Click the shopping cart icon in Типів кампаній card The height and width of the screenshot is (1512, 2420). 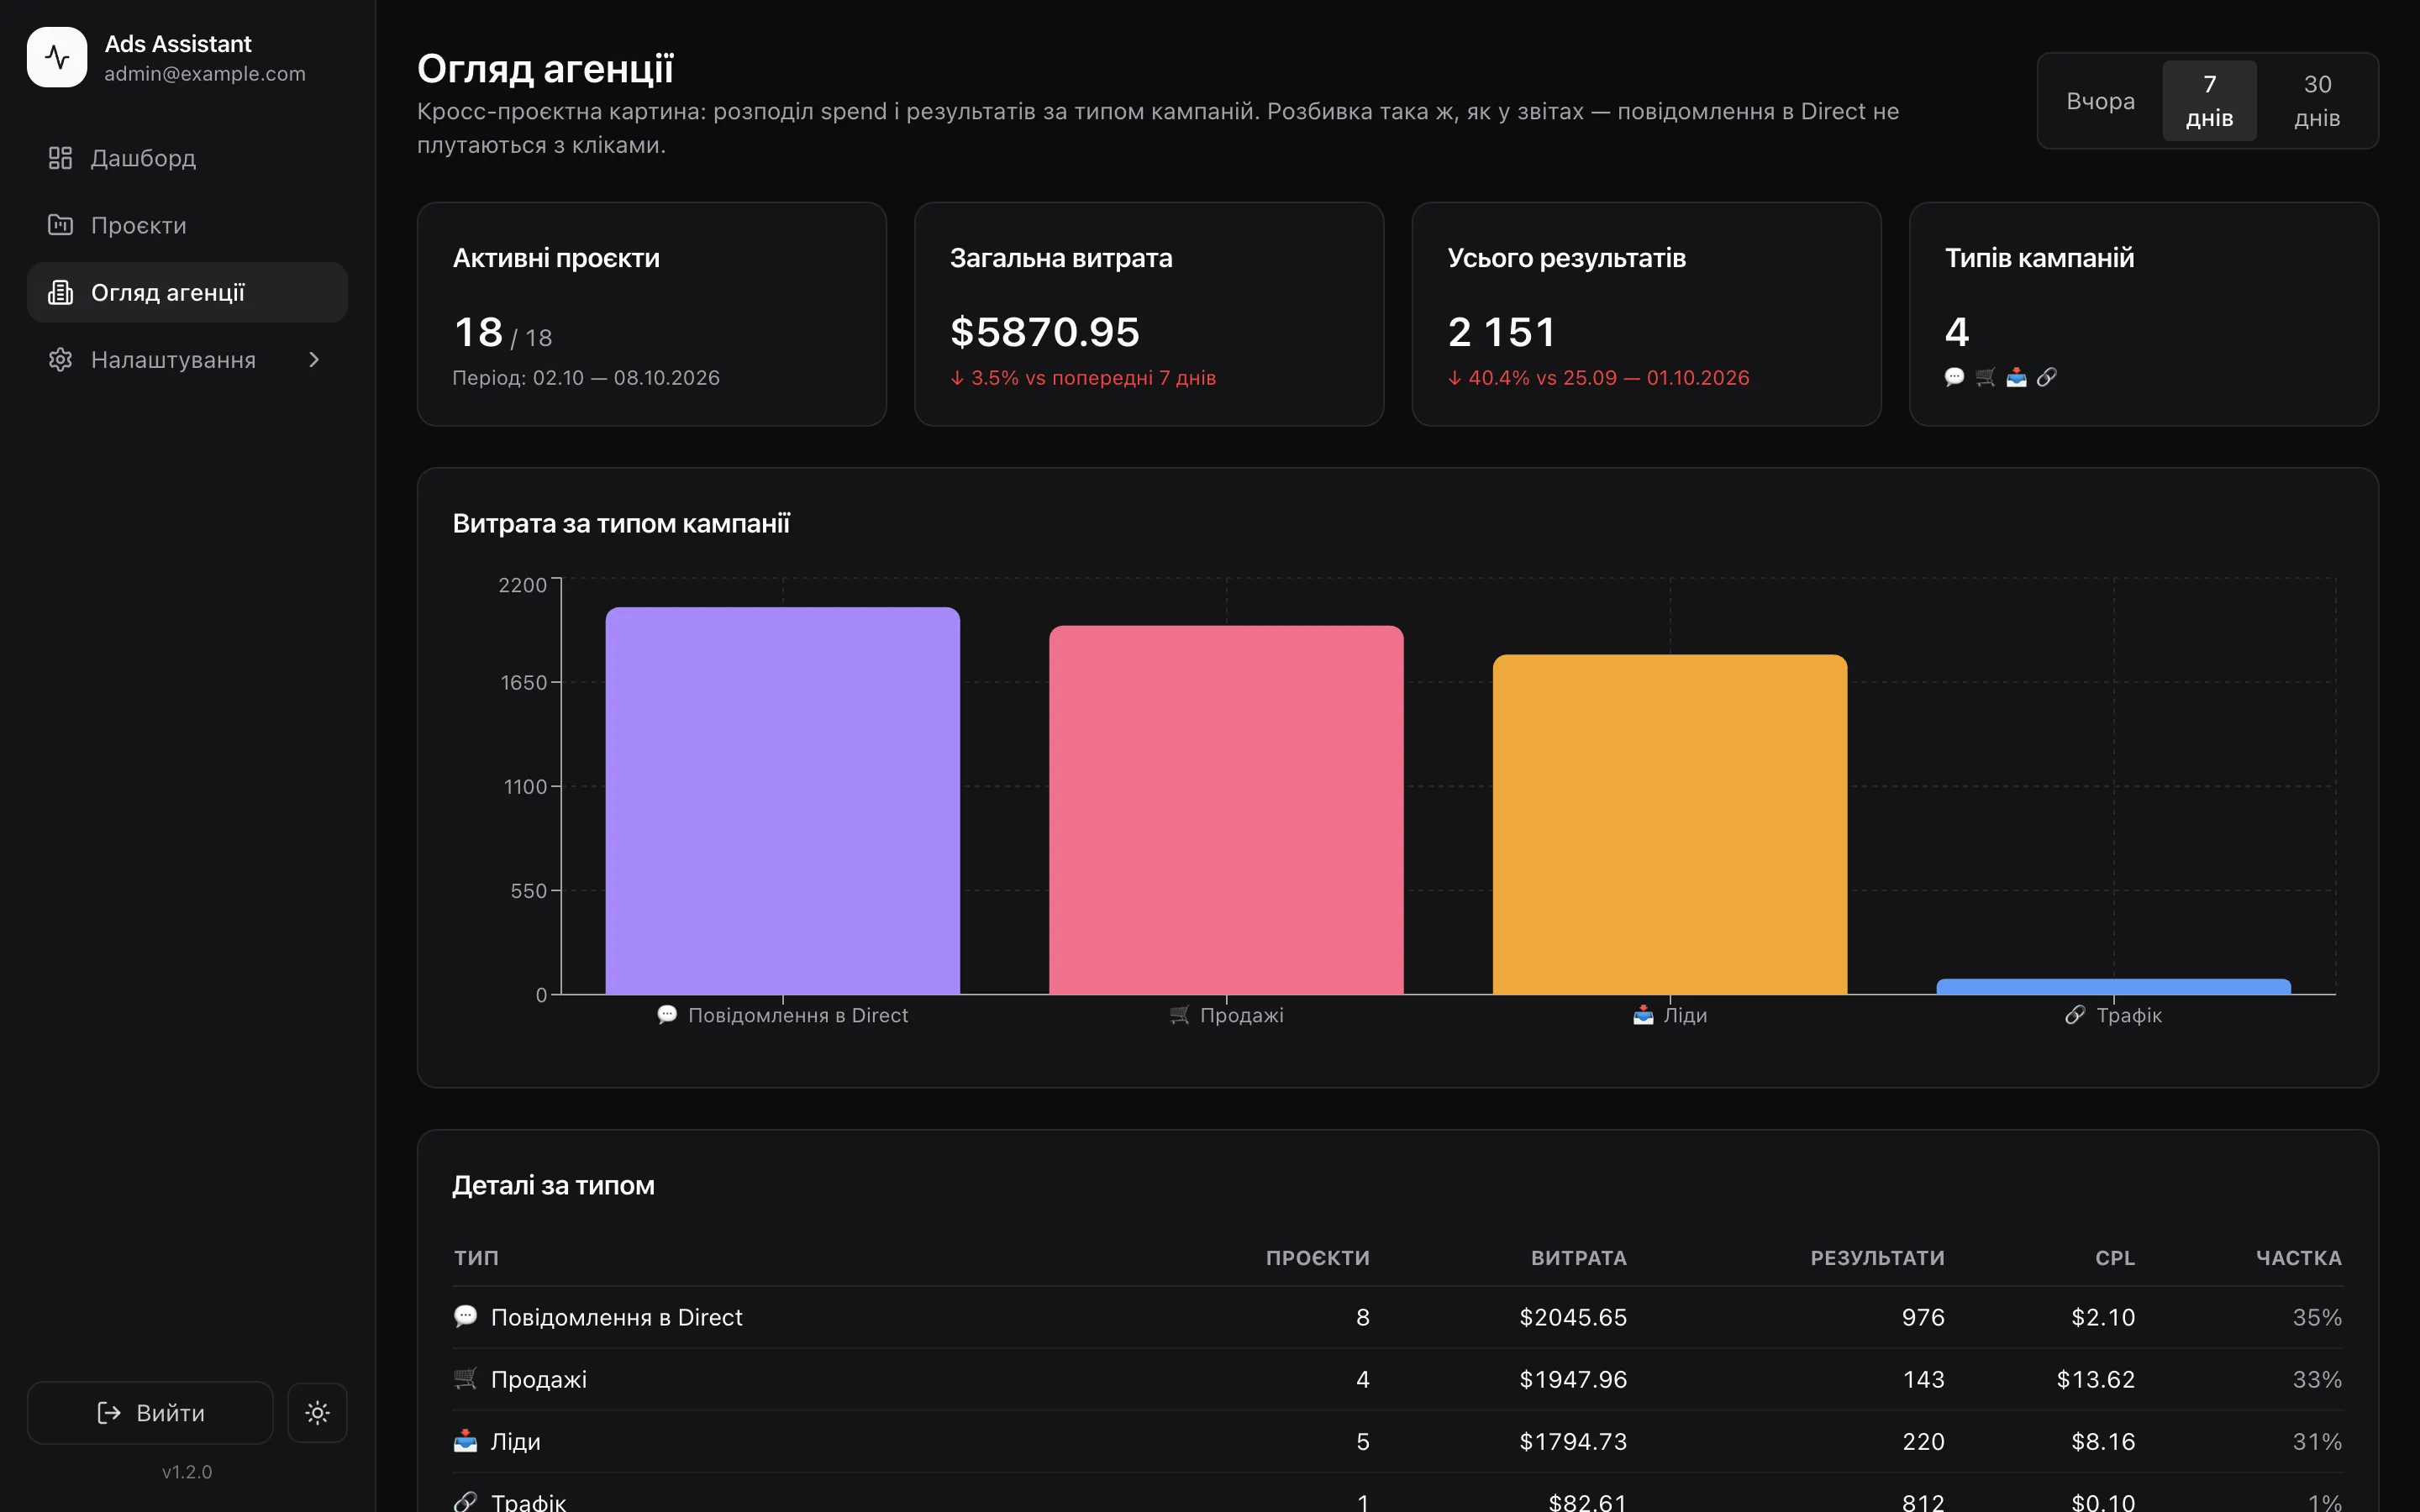[x=1985, y=377]
